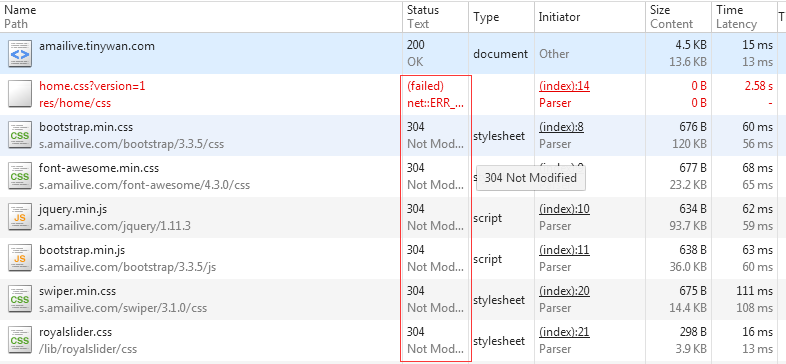This screenshot has height=364, width=786.
Task: Open the (index):10 initiator link
Action: pos(564,209)
